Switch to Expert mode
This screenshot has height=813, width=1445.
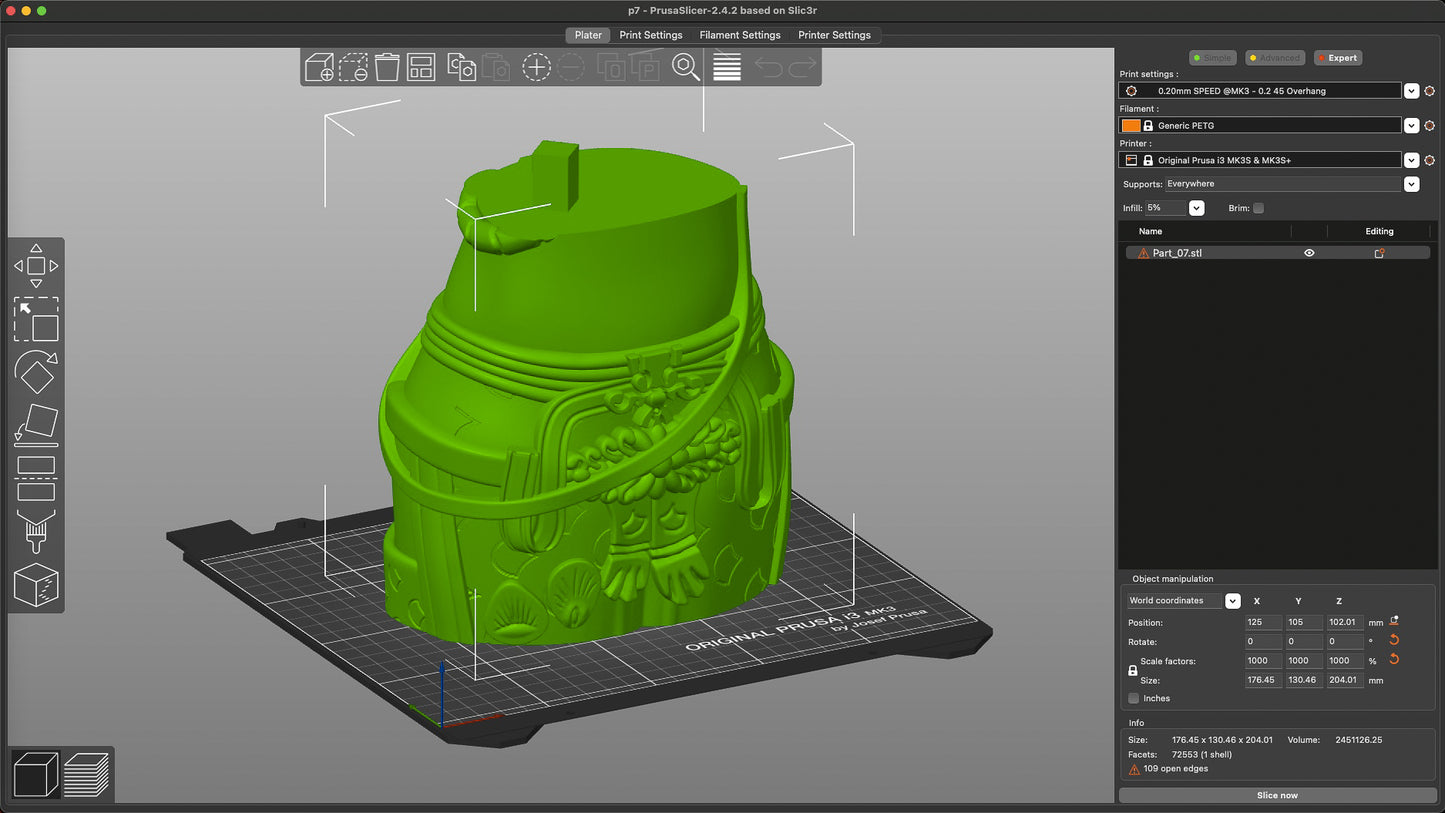1337,58
